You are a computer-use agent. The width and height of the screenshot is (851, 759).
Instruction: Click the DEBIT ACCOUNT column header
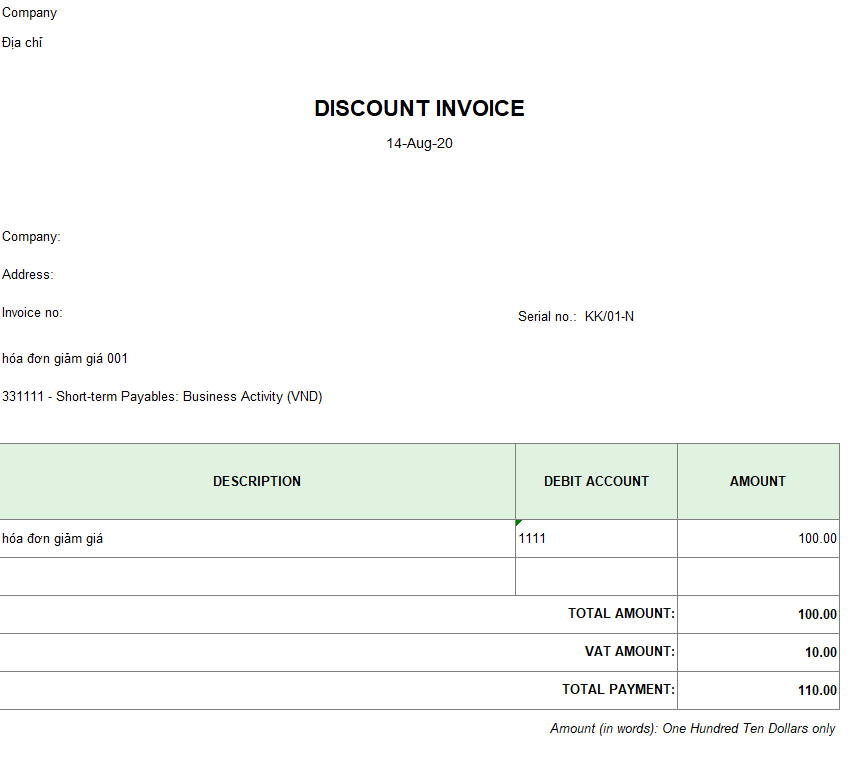click(x=596, y=482)
